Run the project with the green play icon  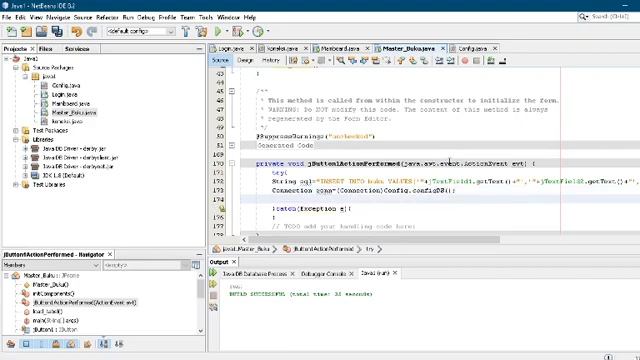218,31
